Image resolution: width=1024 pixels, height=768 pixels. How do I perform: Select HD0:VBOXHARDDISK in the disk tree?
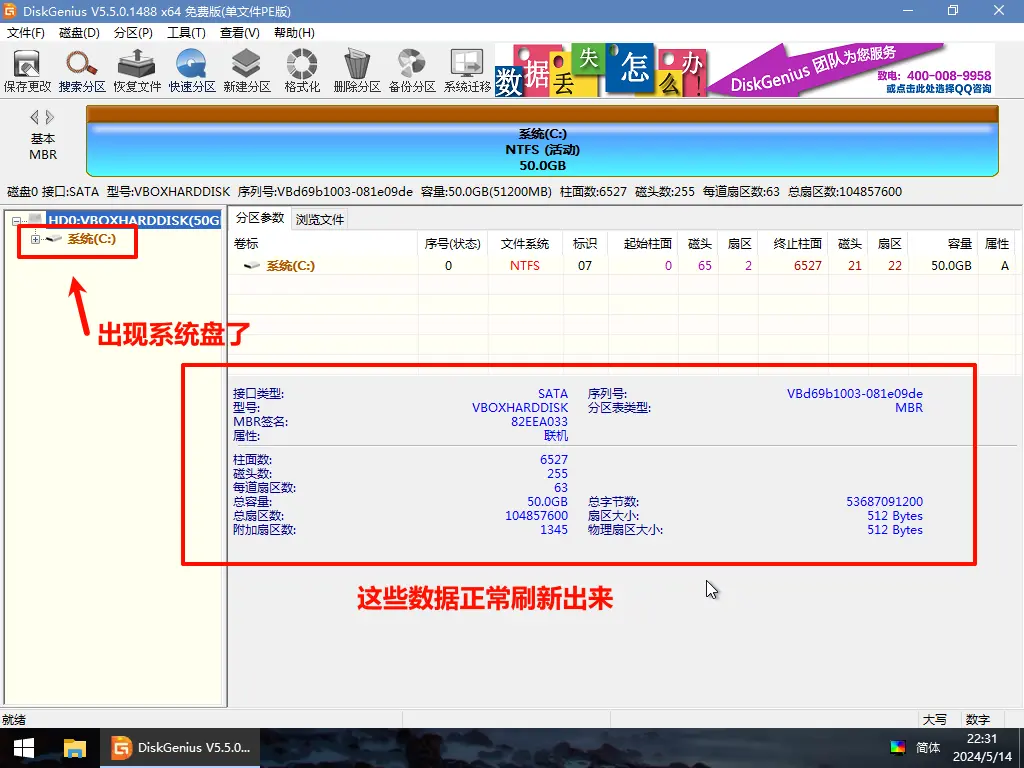coord(134,221)
